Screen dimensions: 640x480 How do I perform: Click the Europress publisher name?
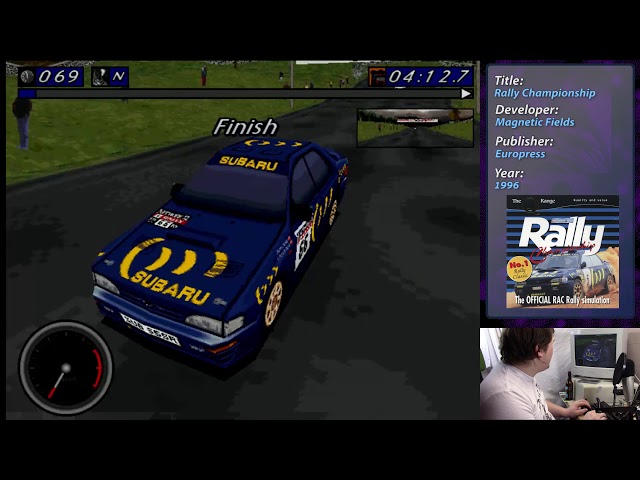click(x=520, y=154)
